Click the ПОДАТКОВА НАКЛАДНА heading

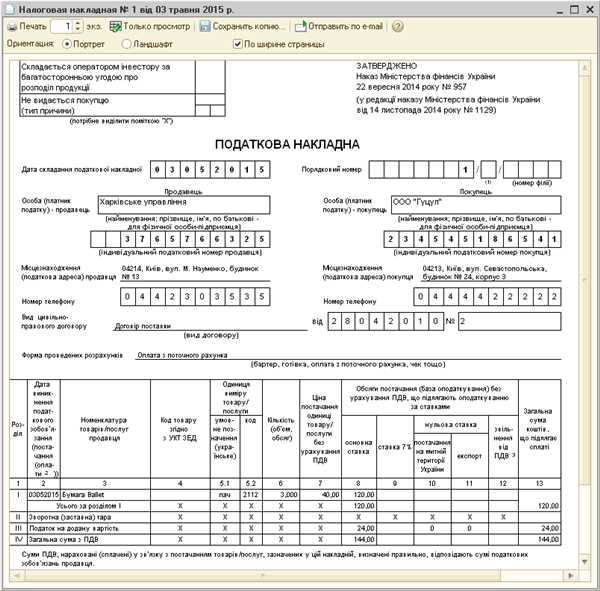coord(287,144)
